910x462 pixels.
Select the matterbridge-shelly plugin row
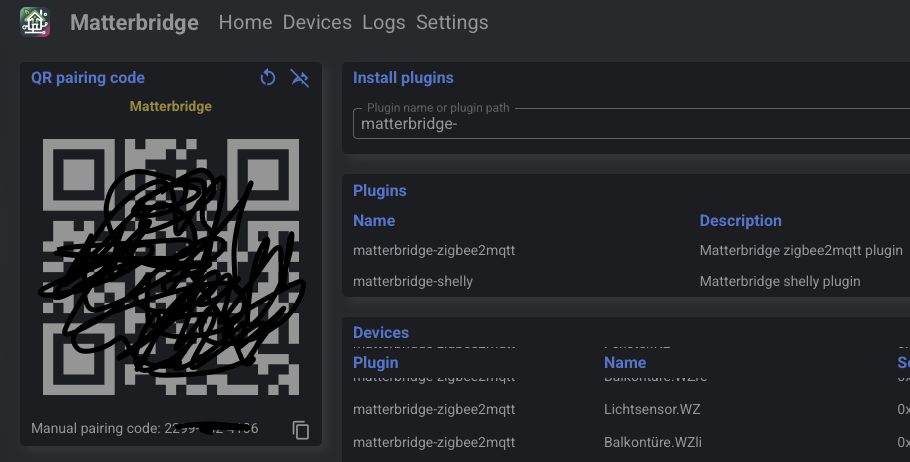pos(413,281)
